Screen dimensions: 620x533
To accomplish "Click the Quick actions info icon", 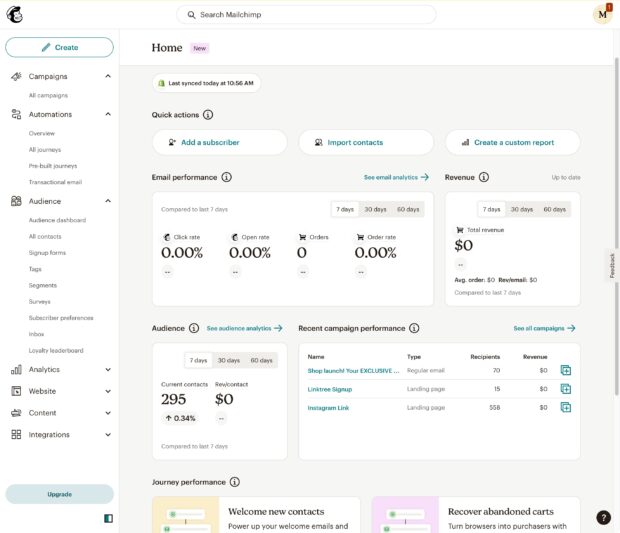I will point(208,115).
